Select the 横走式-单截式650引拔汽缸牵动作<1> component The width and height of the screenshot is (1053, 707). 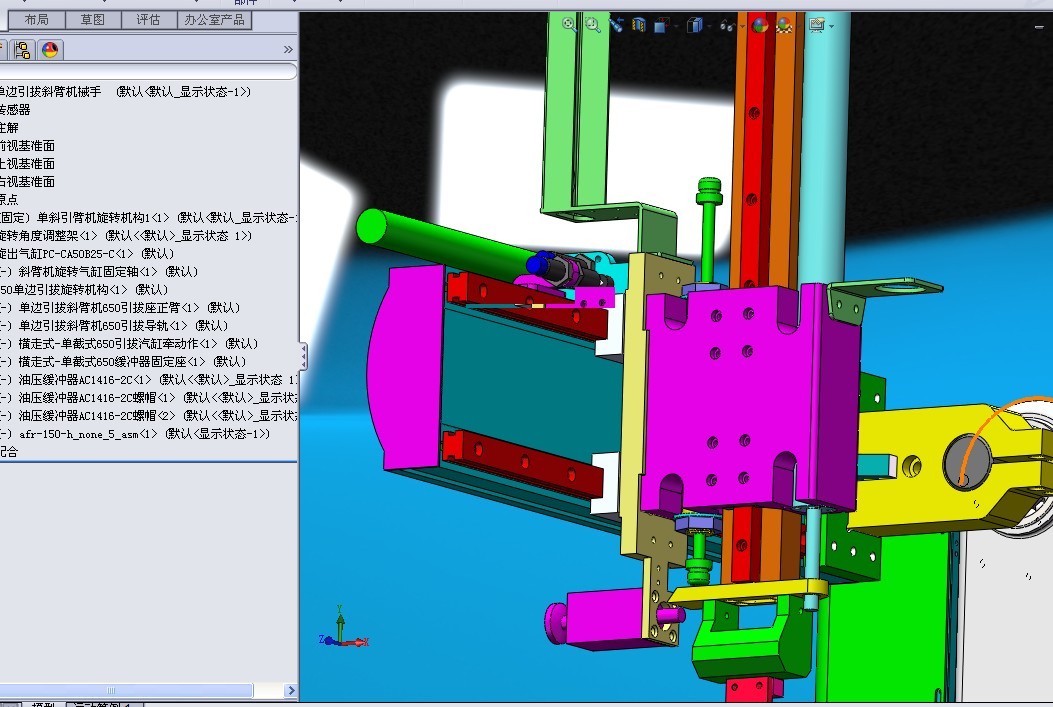(x=129, y=344)
